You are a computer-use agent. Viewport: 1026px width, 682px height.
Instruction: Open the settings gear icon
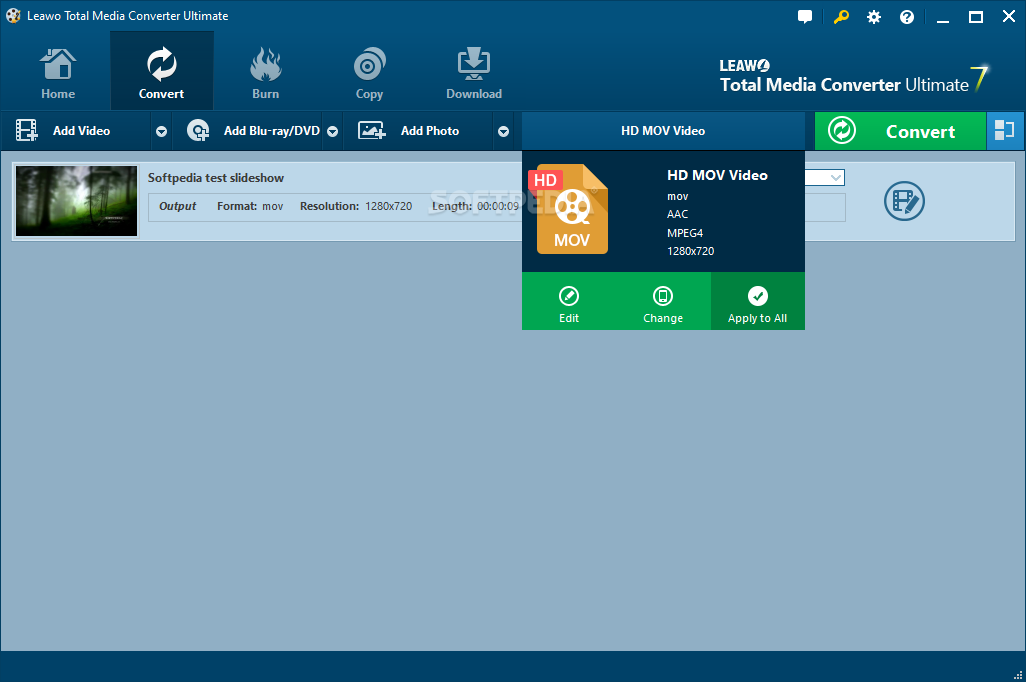874,17
